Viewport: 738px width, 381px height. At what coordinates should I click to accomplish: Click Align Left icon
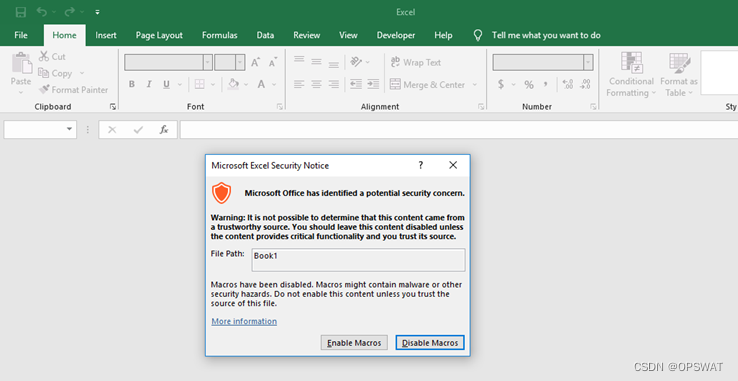pos(299,84)
